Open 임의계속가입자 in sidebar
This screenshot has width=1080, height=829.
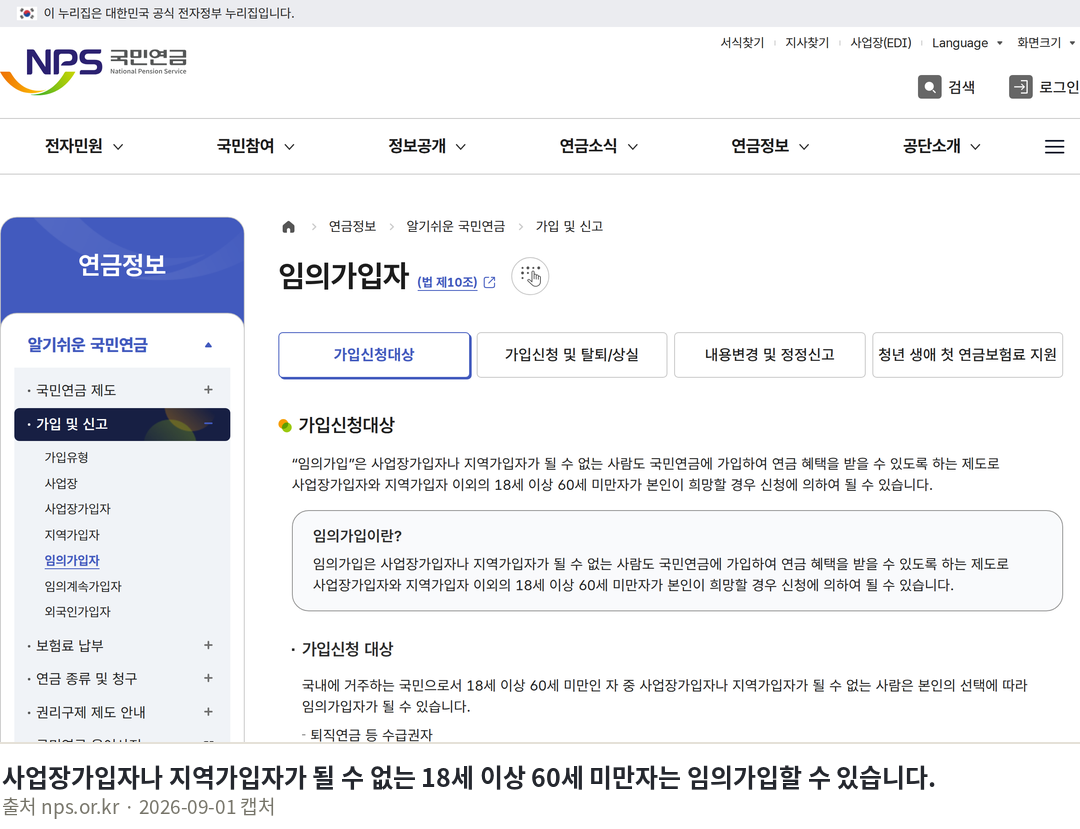click(x=83, y=586)
